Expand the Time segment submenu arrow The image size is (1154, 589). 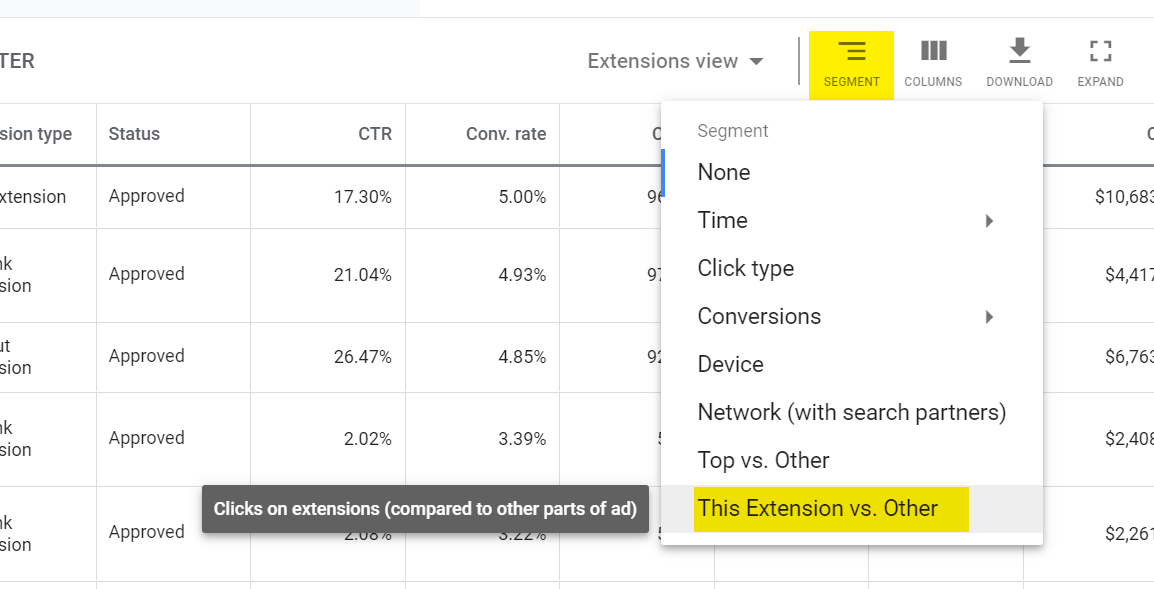click(989, 221)
